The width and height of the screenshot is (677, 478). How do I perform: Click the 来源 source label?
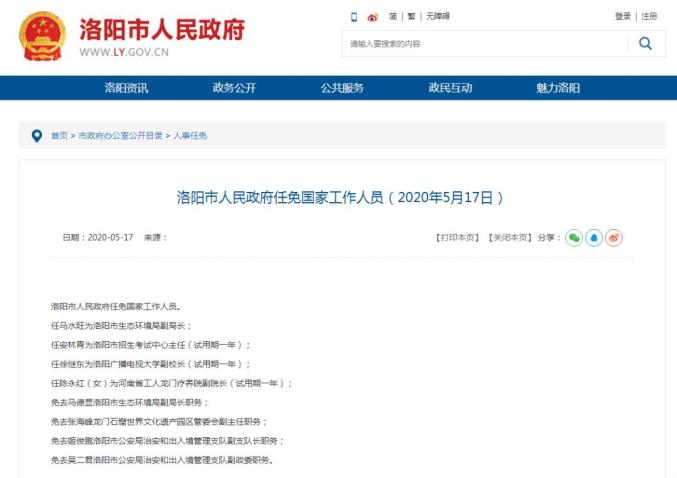[x=155, y=237]
